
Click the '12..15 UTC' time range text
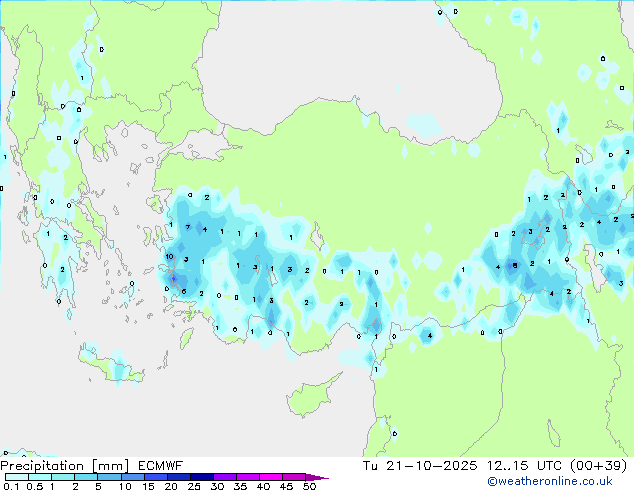pos(524,466)
